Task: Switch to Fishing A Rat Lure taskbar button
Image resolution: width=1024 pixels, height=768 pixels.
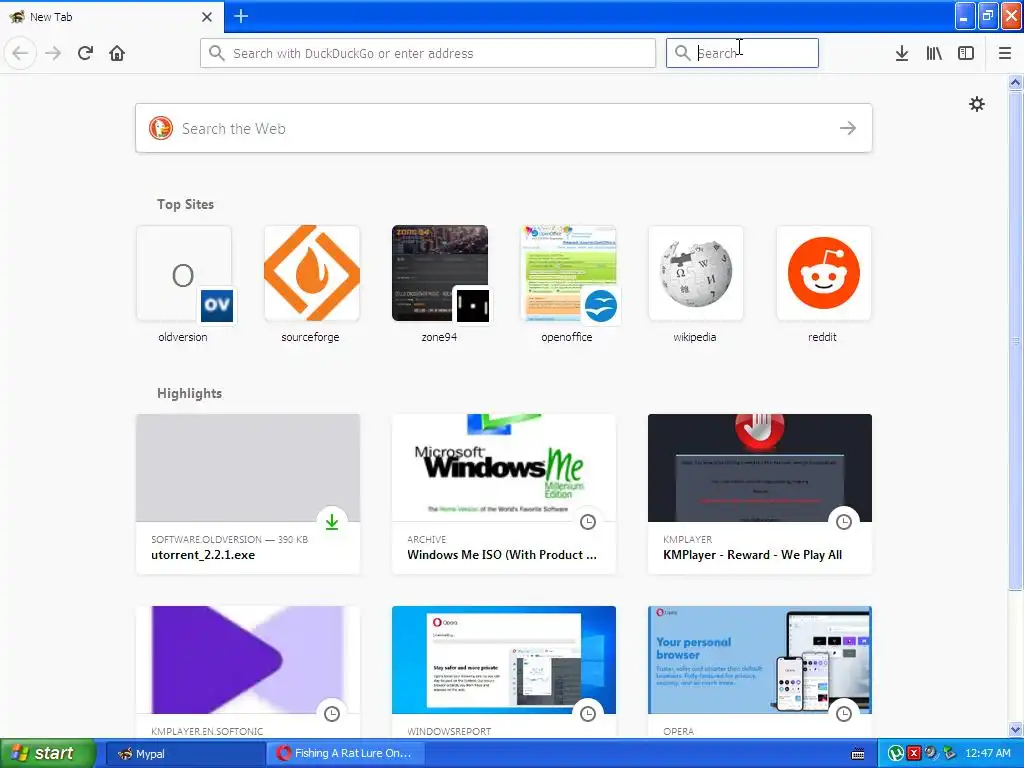Action: (x=346, y=753)
